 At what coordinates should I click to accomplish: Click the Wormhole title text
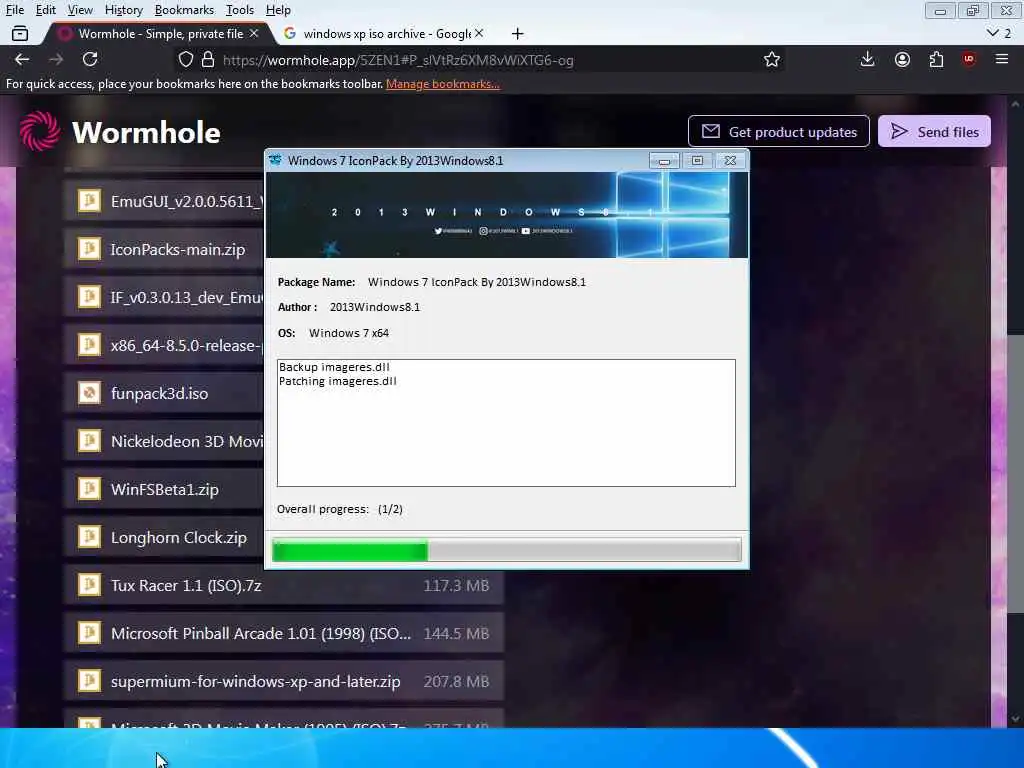[x=146, y=133]
